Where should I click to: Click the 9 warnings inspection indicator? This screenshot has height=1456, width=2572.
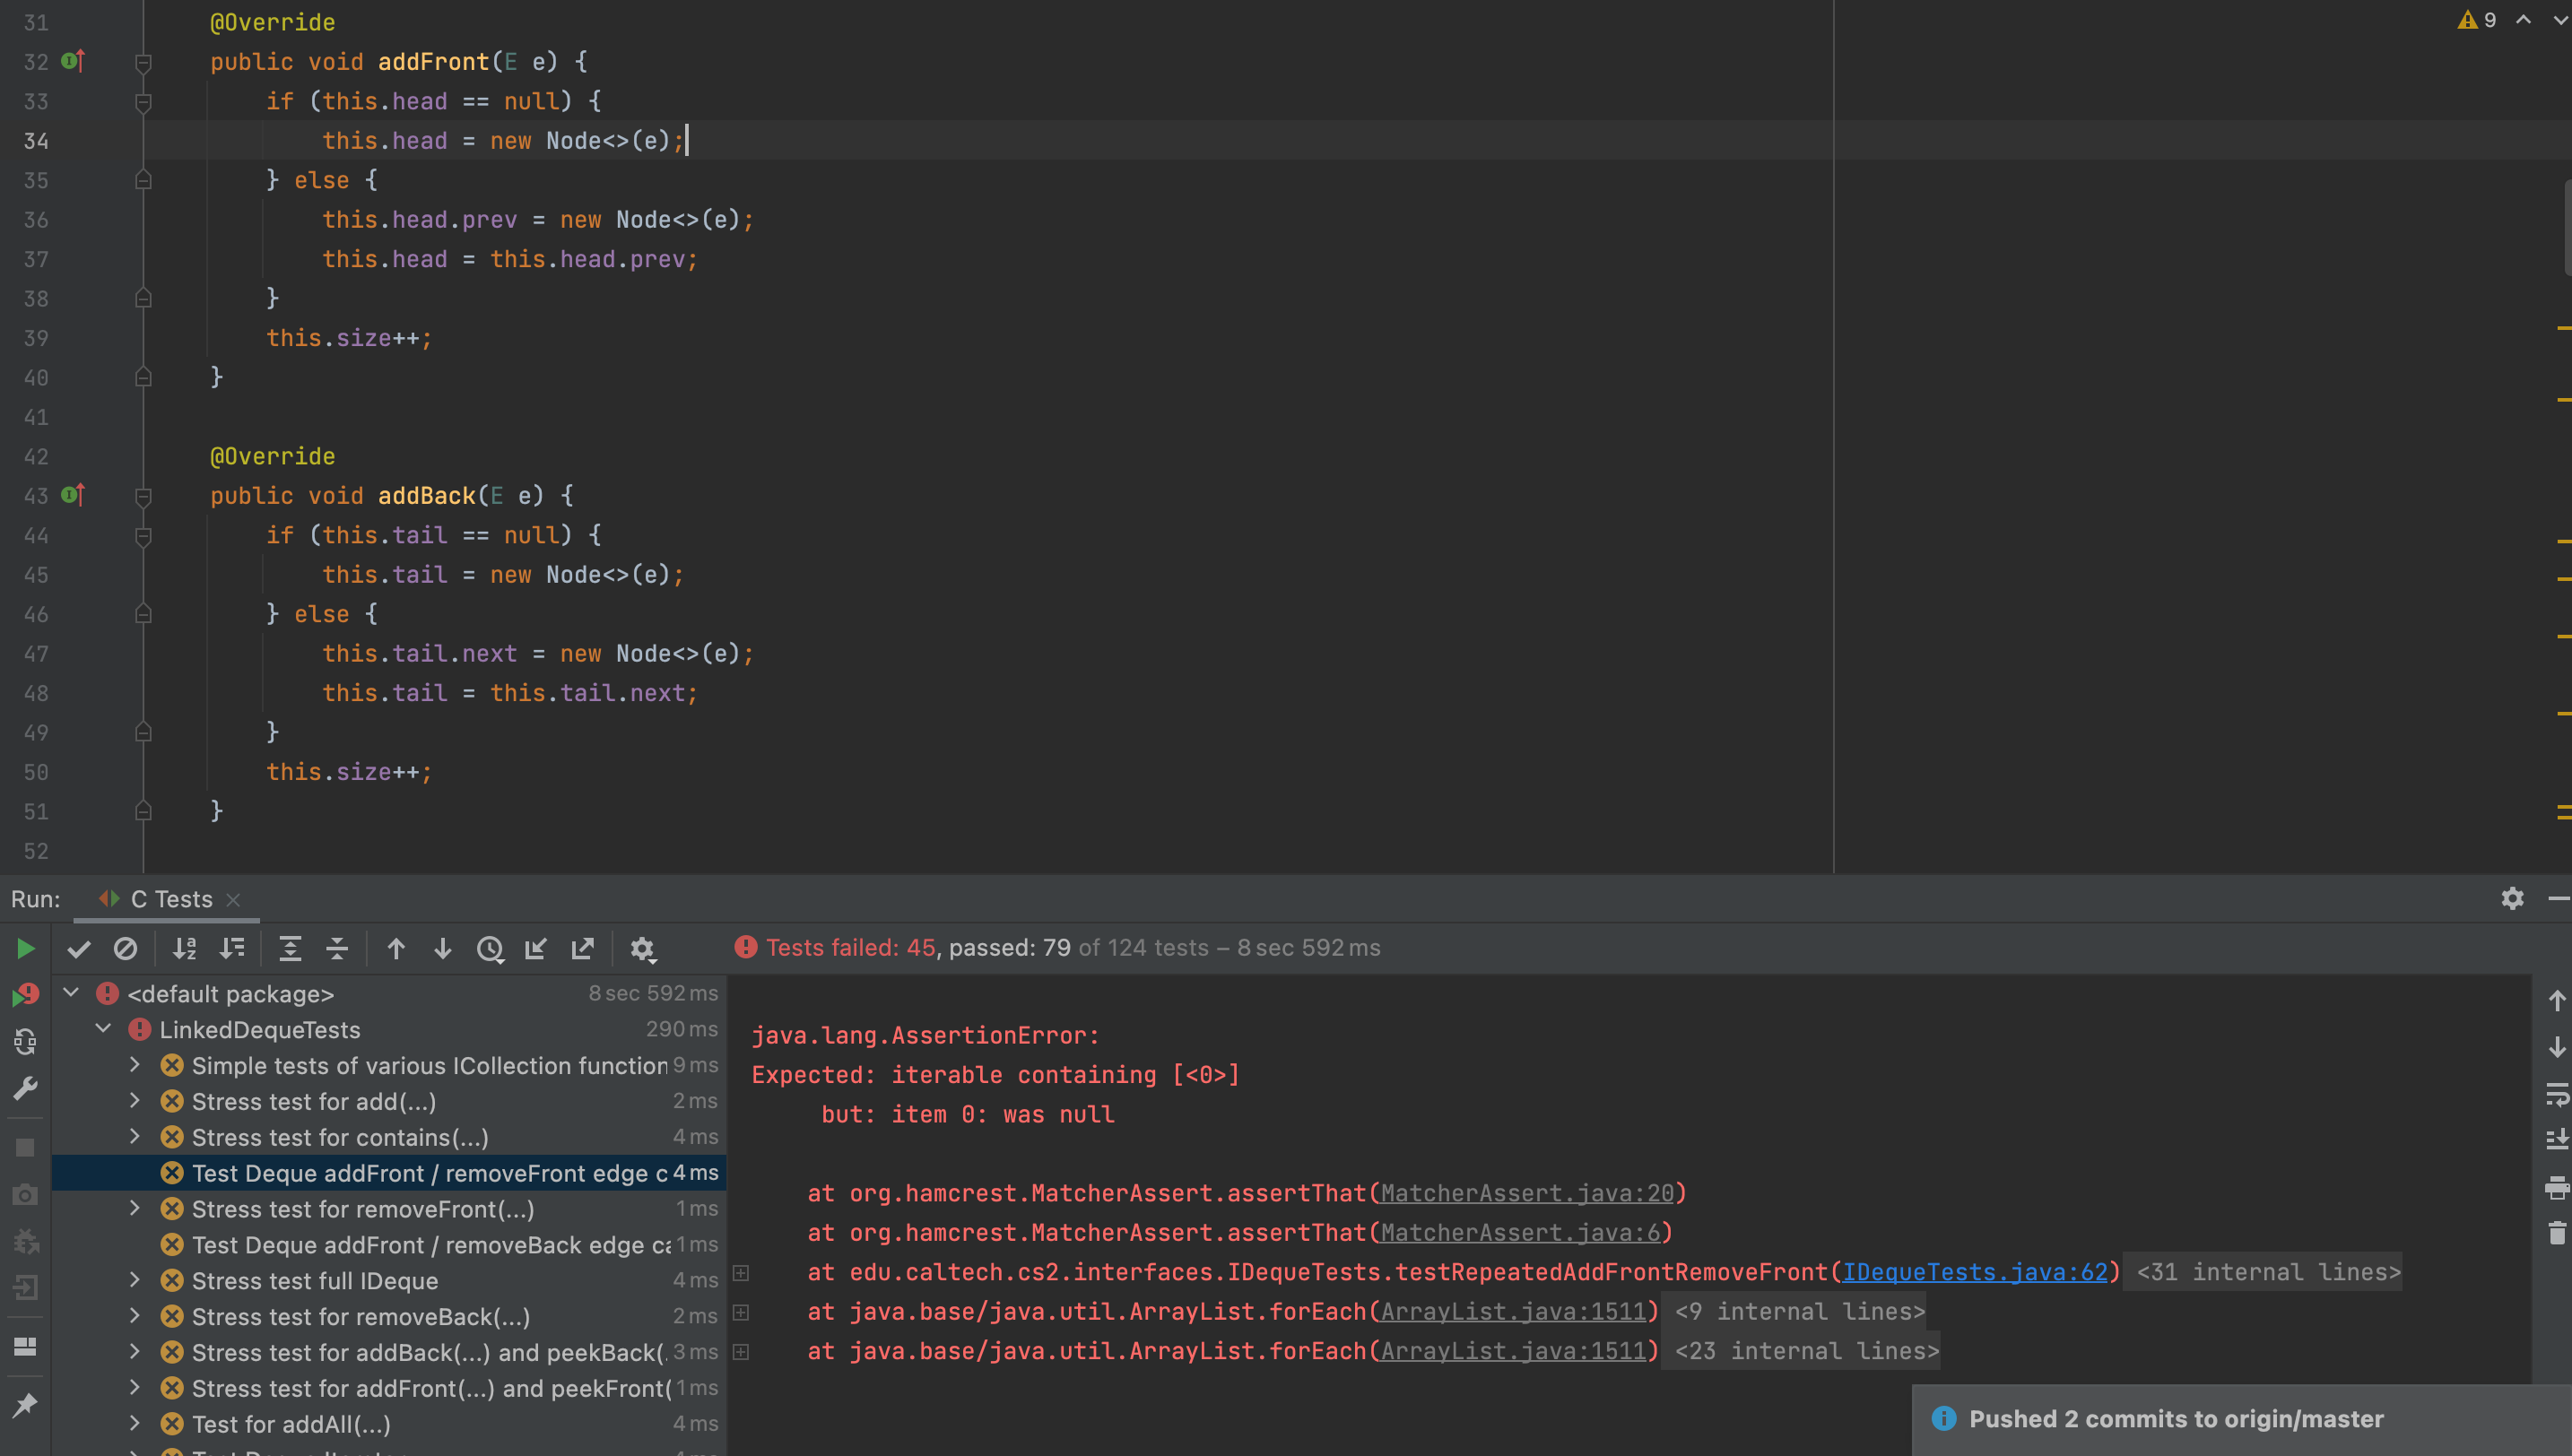pyautogui.click(x=2478, y=20)
